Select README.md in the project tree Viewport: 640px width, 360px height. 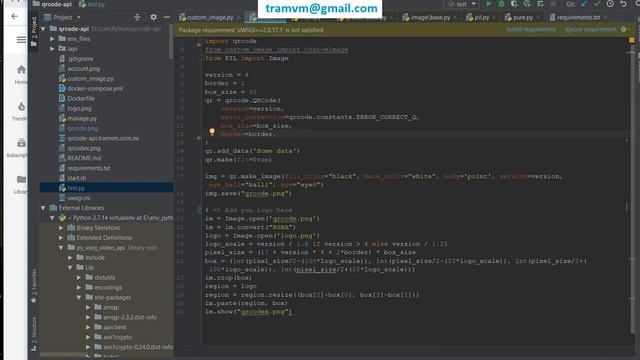[80, 158]
